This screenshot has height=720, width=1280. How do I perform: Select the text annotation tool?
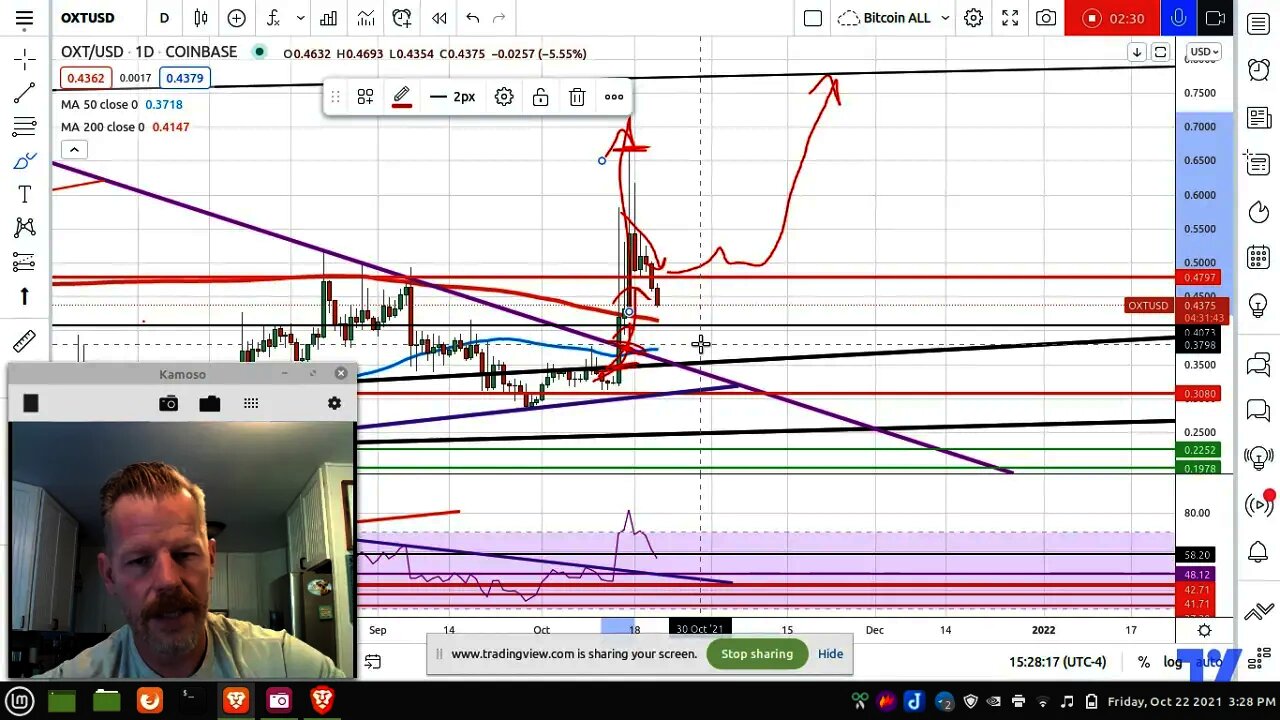point(25,194)
